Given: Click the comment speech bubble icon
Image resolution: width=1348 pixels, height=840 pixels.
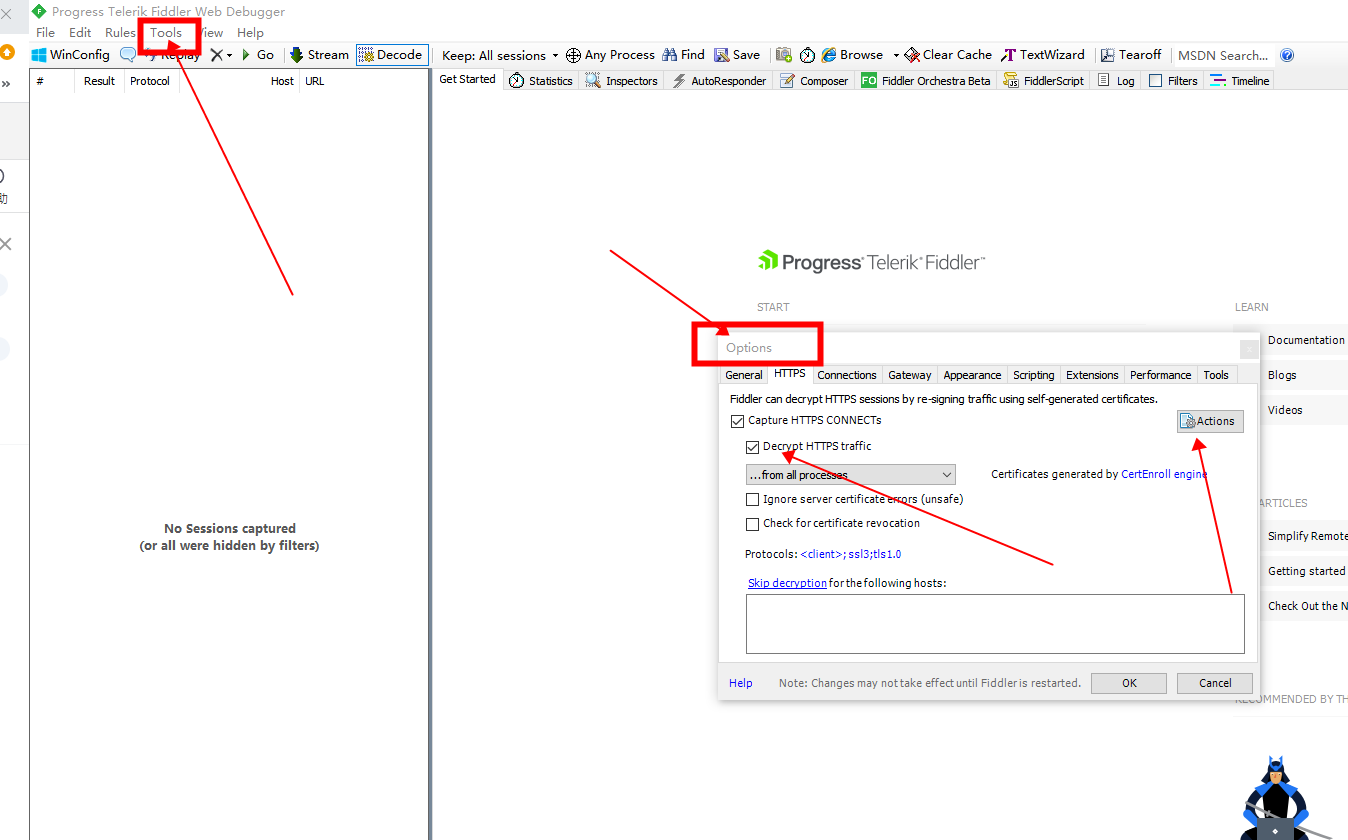Looking at the screenshot, I should coord(128,55).
